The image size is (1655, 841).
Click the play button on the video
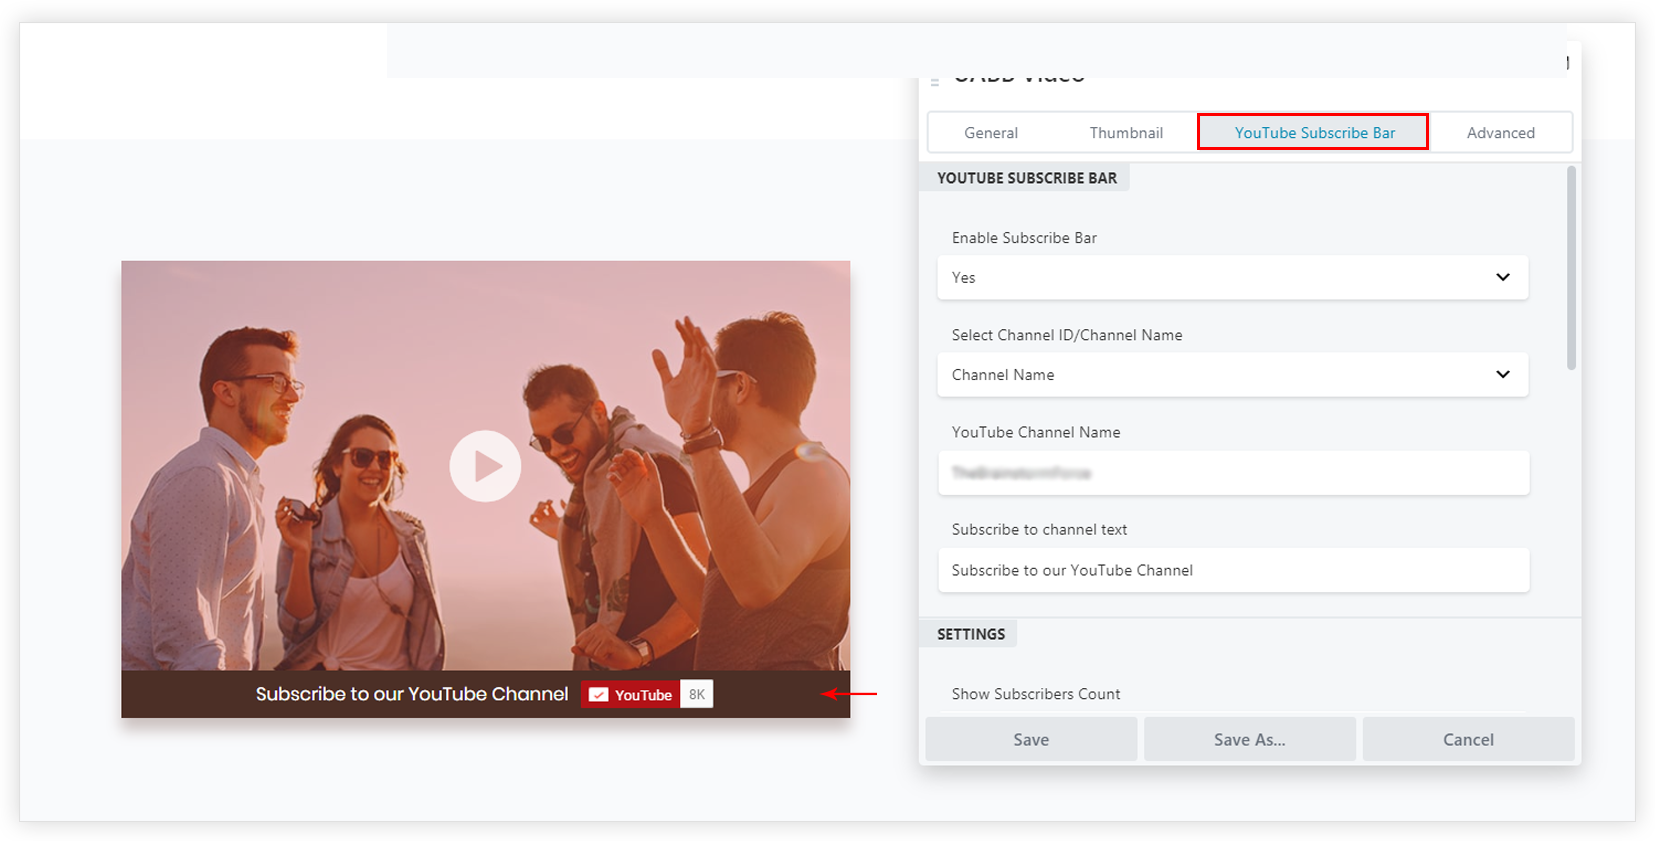[485, 466]
